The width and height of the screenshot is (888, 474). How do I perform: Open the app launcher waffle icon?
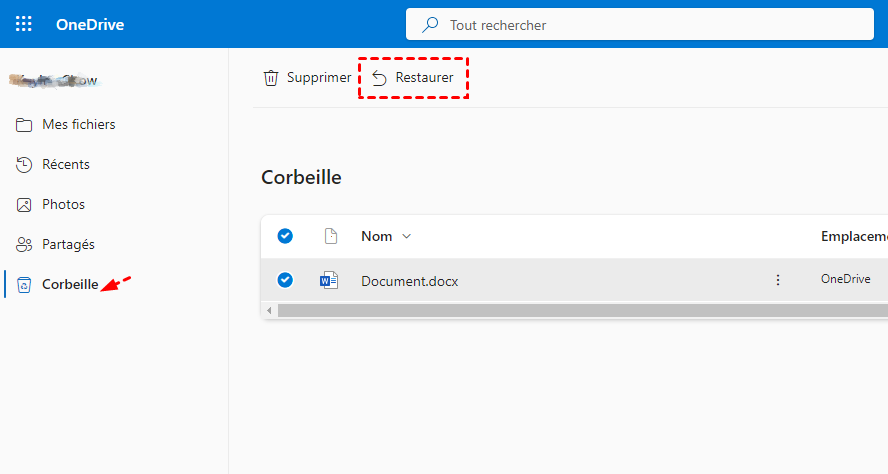click(x=24, y=24)
